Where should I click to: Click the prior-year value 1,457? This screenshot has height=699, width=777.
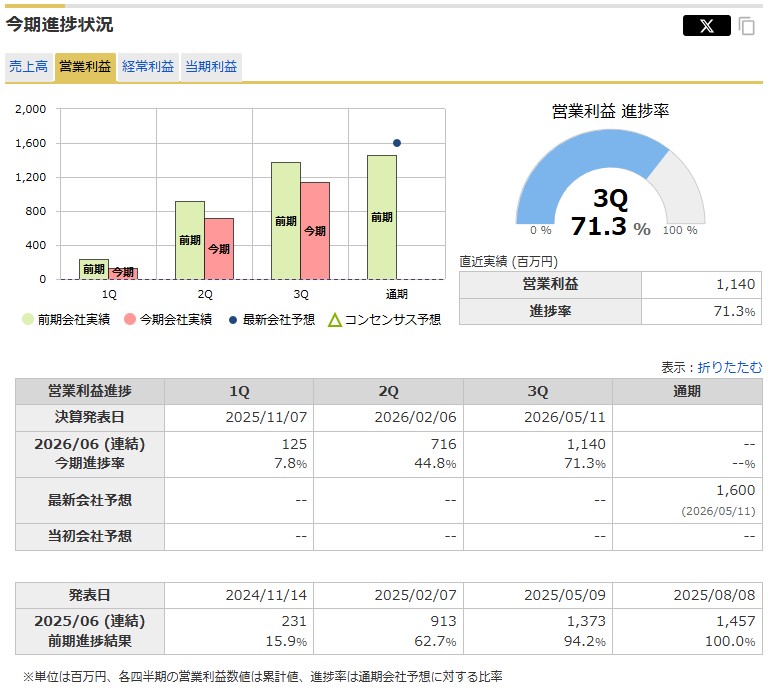[735, 621]
